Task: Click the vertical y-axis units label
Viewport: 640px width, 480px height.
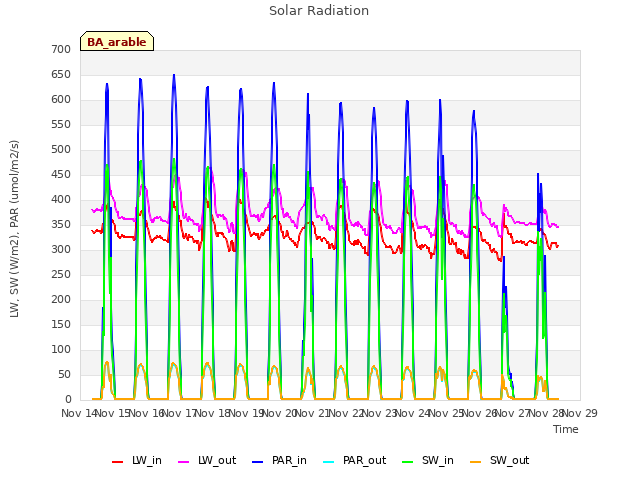Action: [x=14, y=229]
